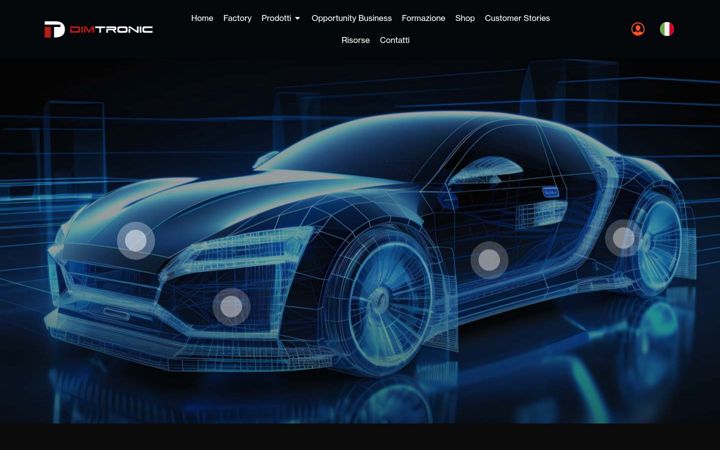The image size is (720, 450).
Task: Visit the Shop link
Action: click(x=465, y=18)
